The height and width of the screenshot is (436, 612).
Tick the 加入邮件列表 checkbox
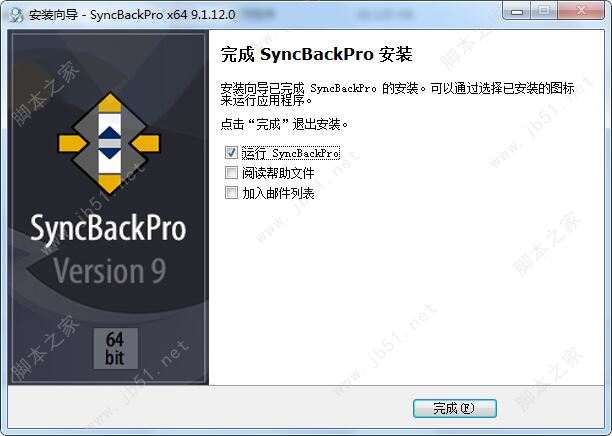click(231, 192)
